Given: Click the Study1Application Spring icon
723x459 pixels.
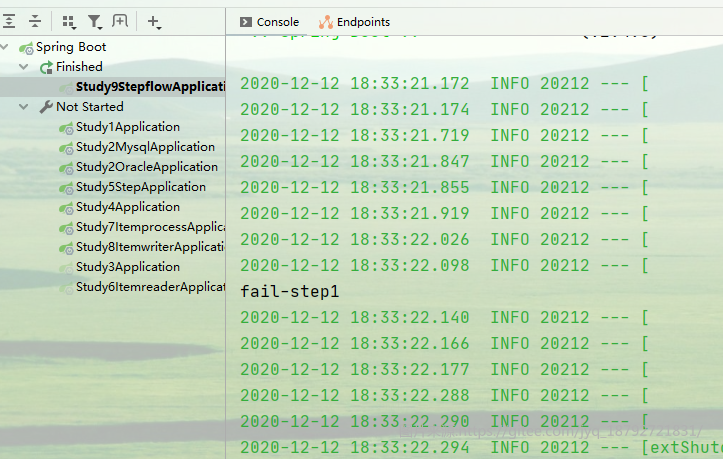Looking at the screenshot, I should (66, 128).
